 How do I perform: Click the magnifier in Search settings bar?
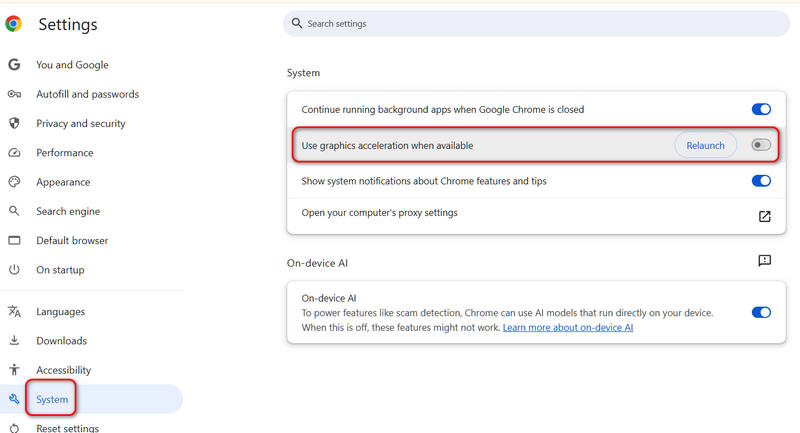click(x=296, y=23)
